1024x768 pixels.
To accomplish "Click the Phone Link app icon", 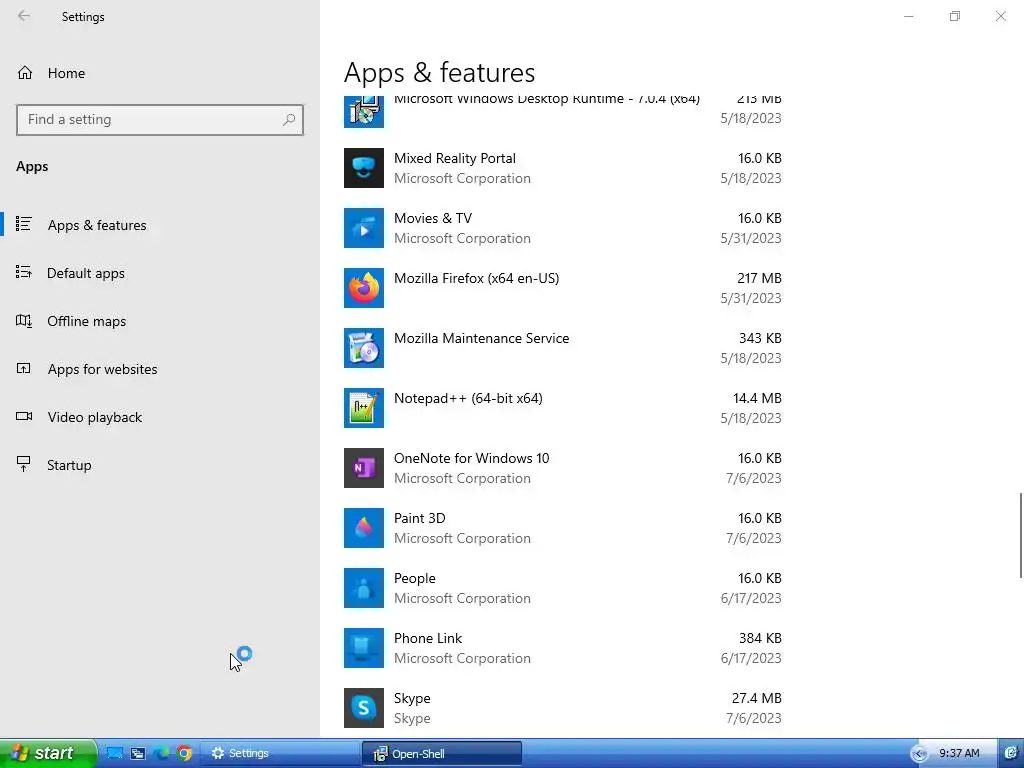I will coord(364,648).
